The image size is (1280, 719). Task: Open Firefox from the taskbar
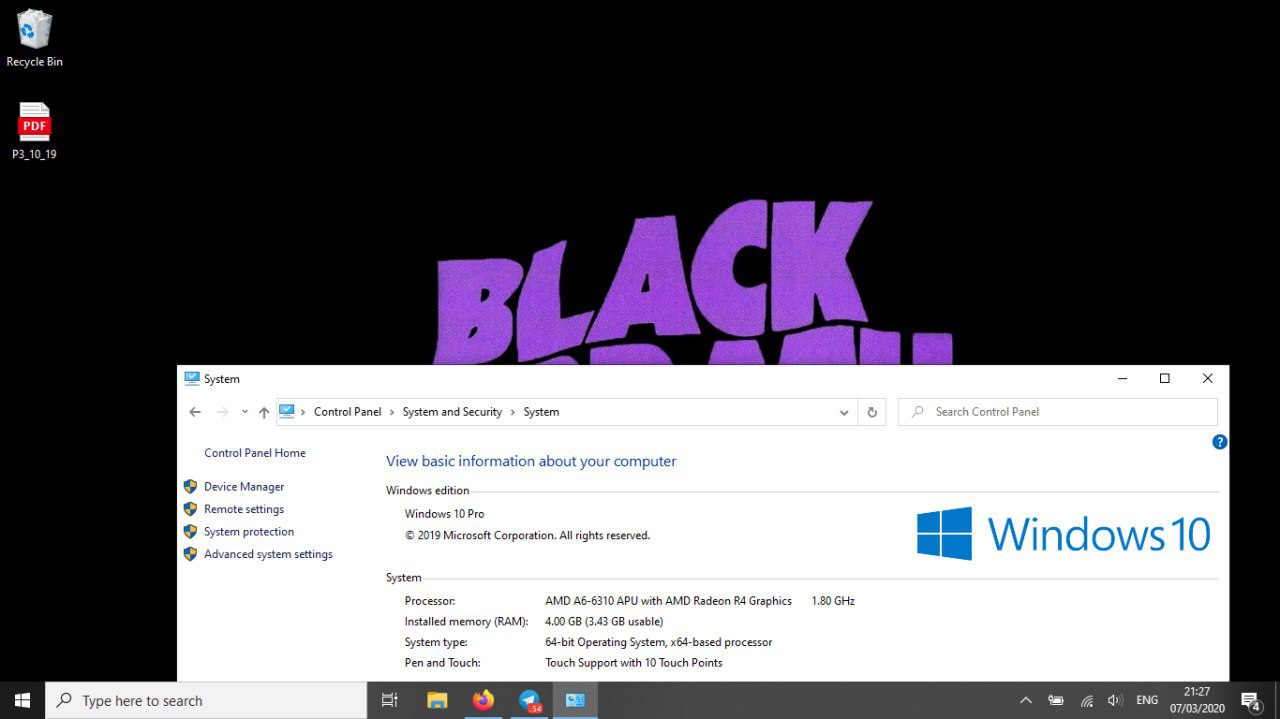click(x=483, y=700)
